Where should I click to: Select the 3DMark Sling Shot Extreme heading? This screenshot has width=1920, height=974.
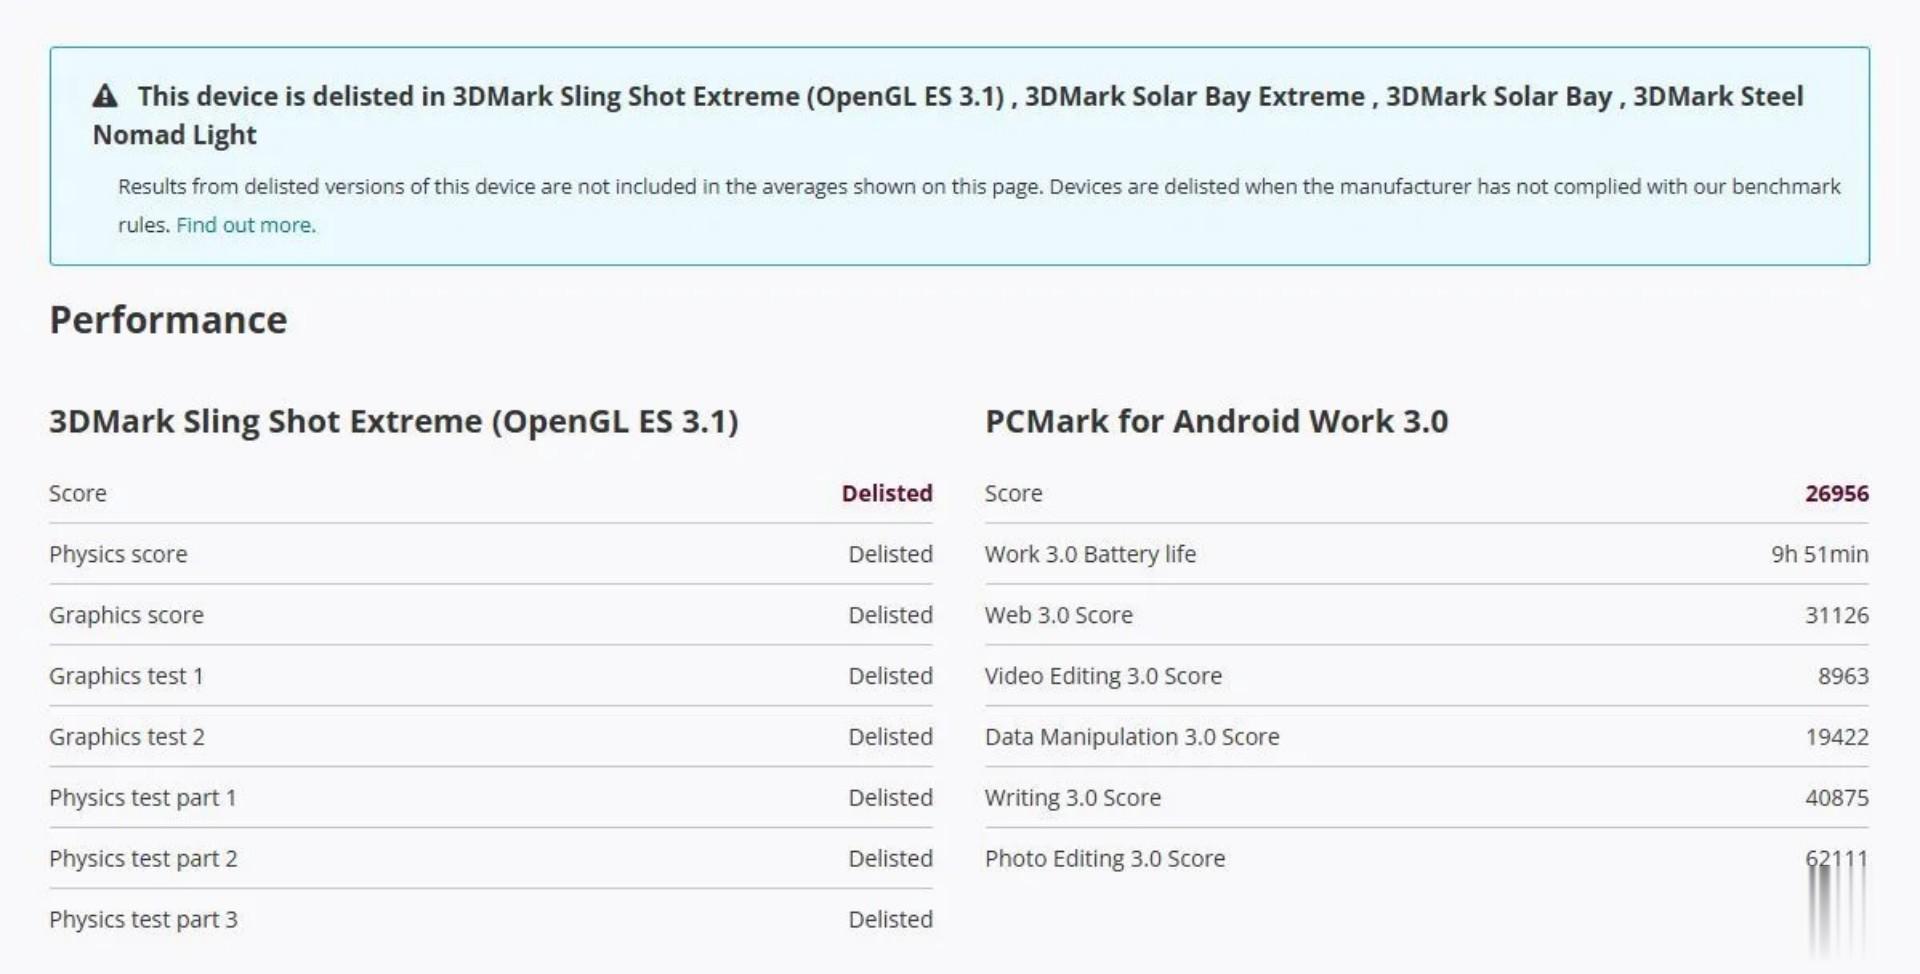(393, 421)
